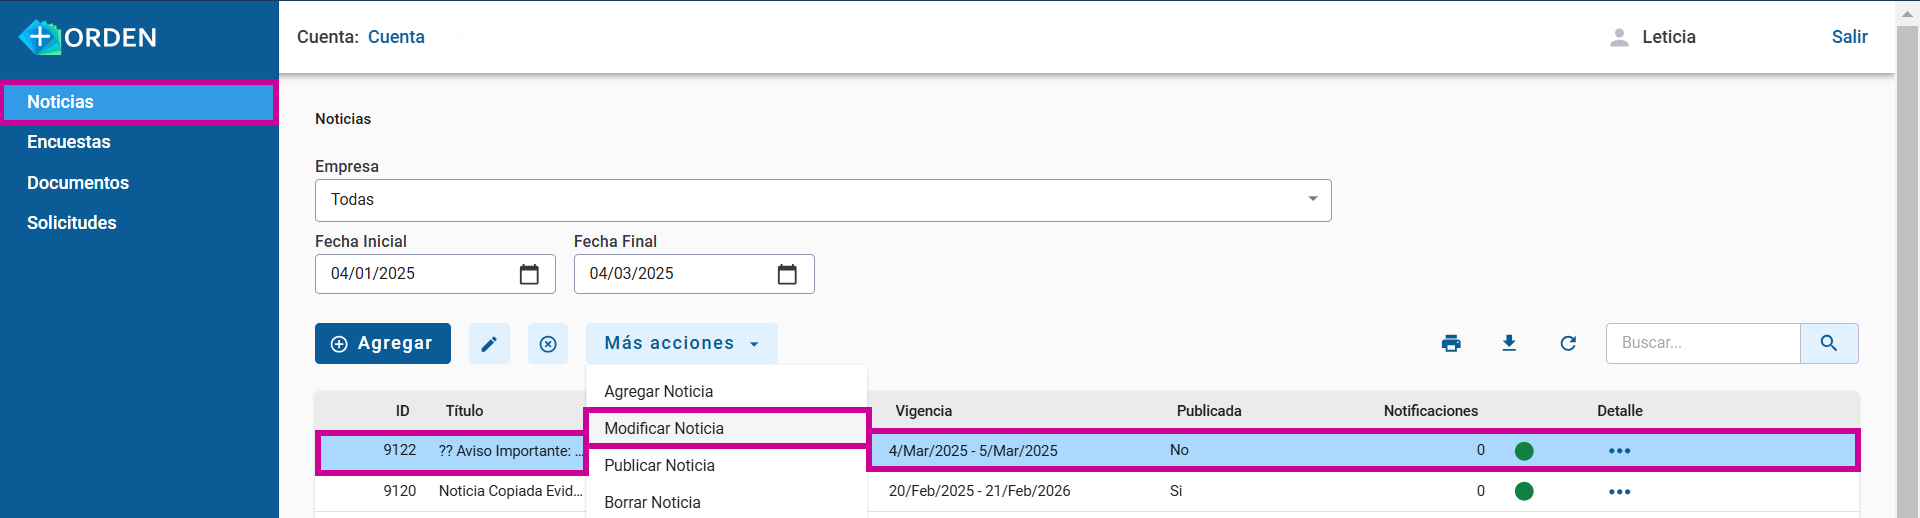The image size is (1920, 518).
Task: Click the printer icon
Action: coord(1451,343)
